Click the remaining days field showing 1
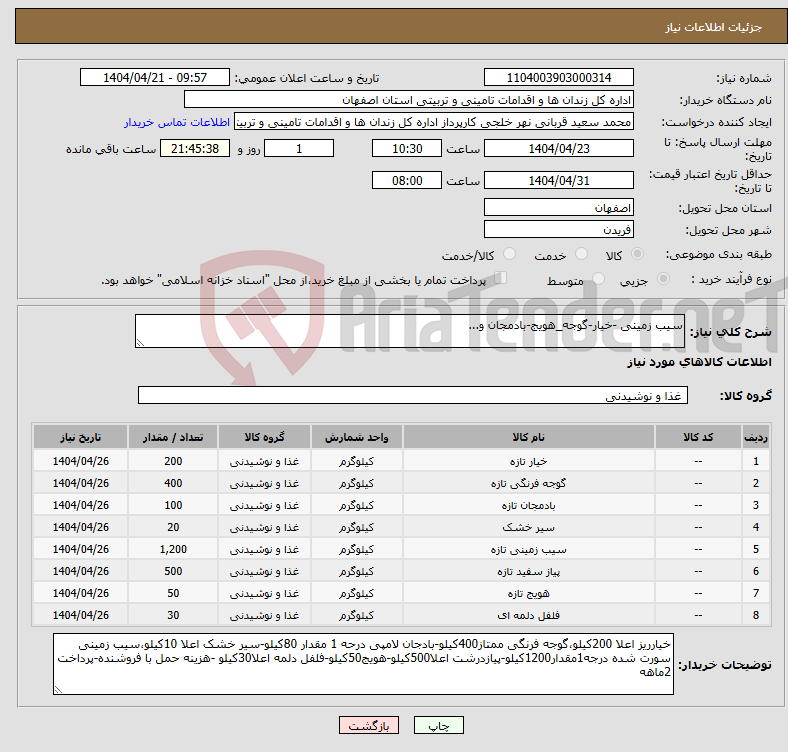 pos(299,148)
